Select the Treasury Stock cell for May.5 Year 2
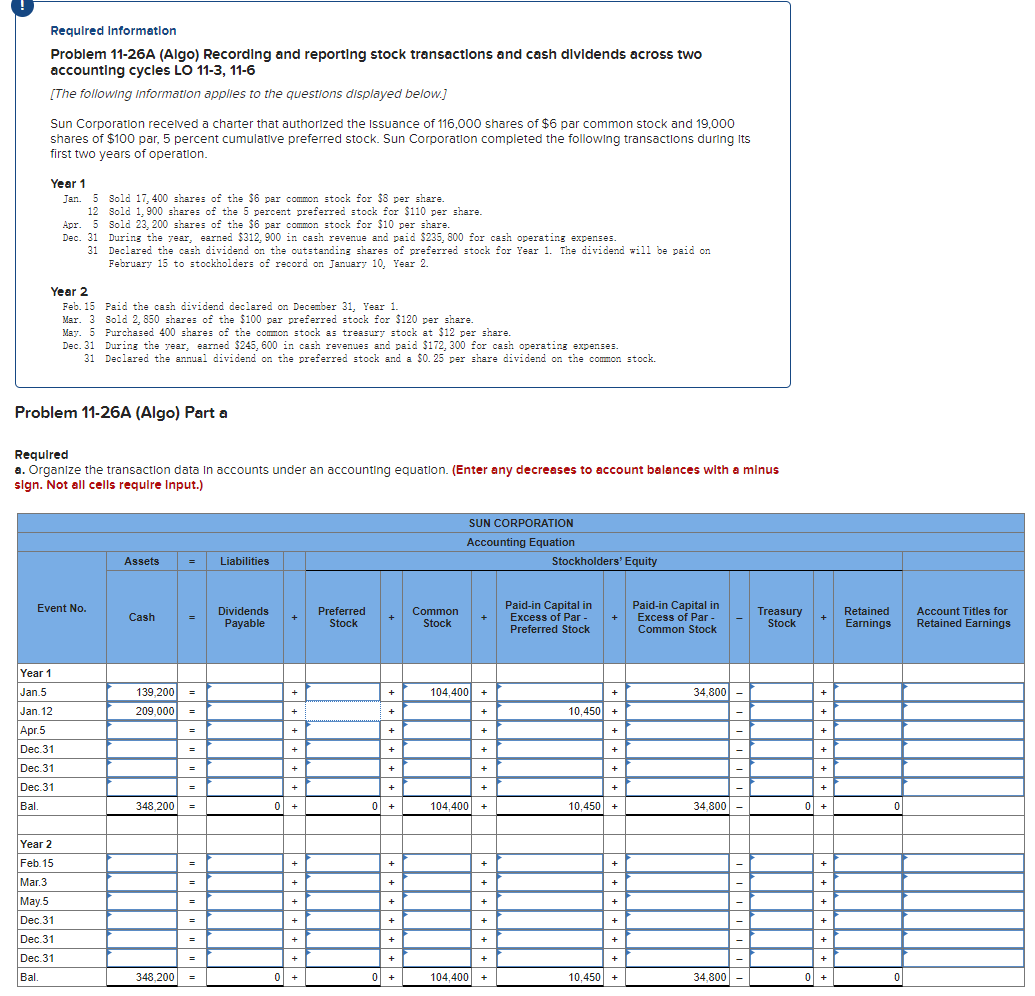Screen dimensions: 1035x996 780,901
